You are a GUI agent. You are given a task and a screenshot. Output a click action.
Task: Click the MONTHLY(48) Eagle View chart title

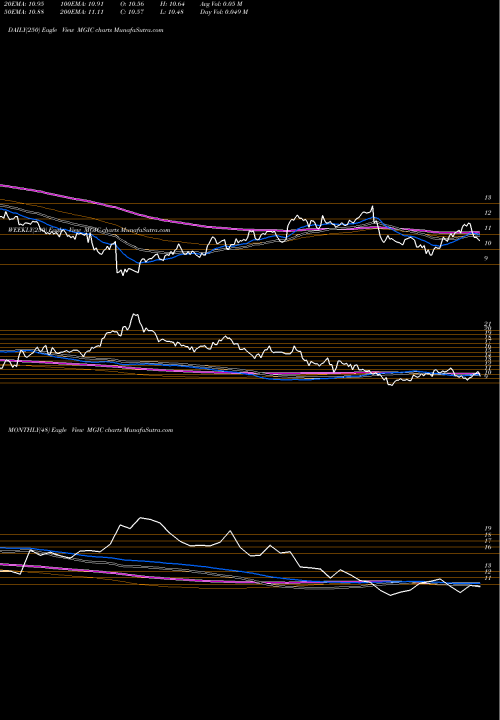pos(90,430)
